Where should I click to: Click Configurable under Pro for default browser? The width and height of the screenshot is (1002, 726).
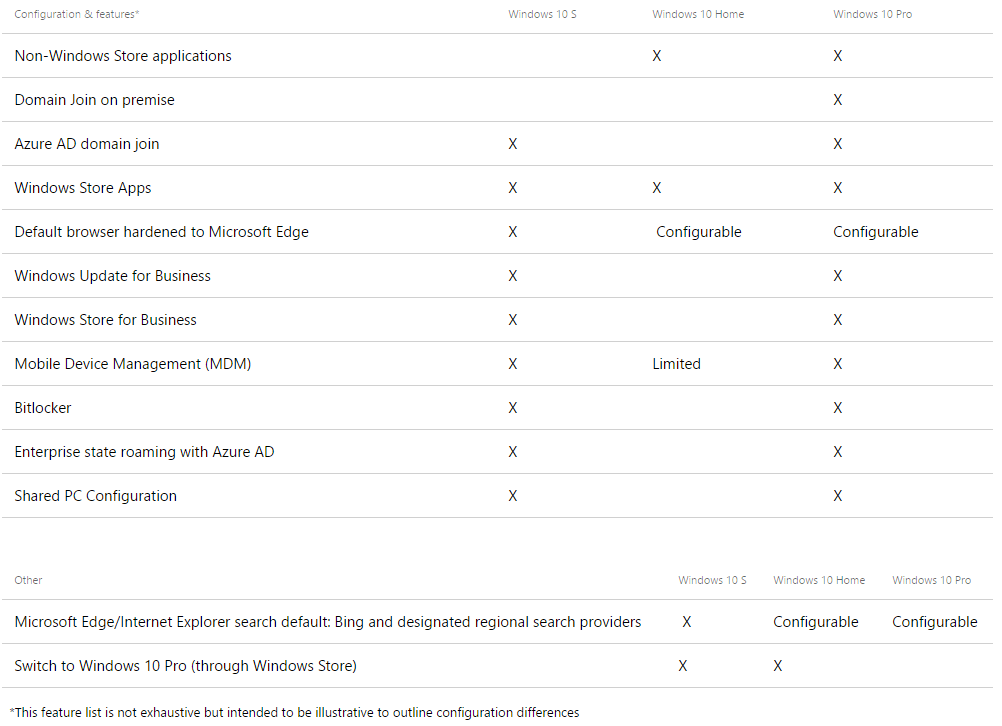click(875, 232)
